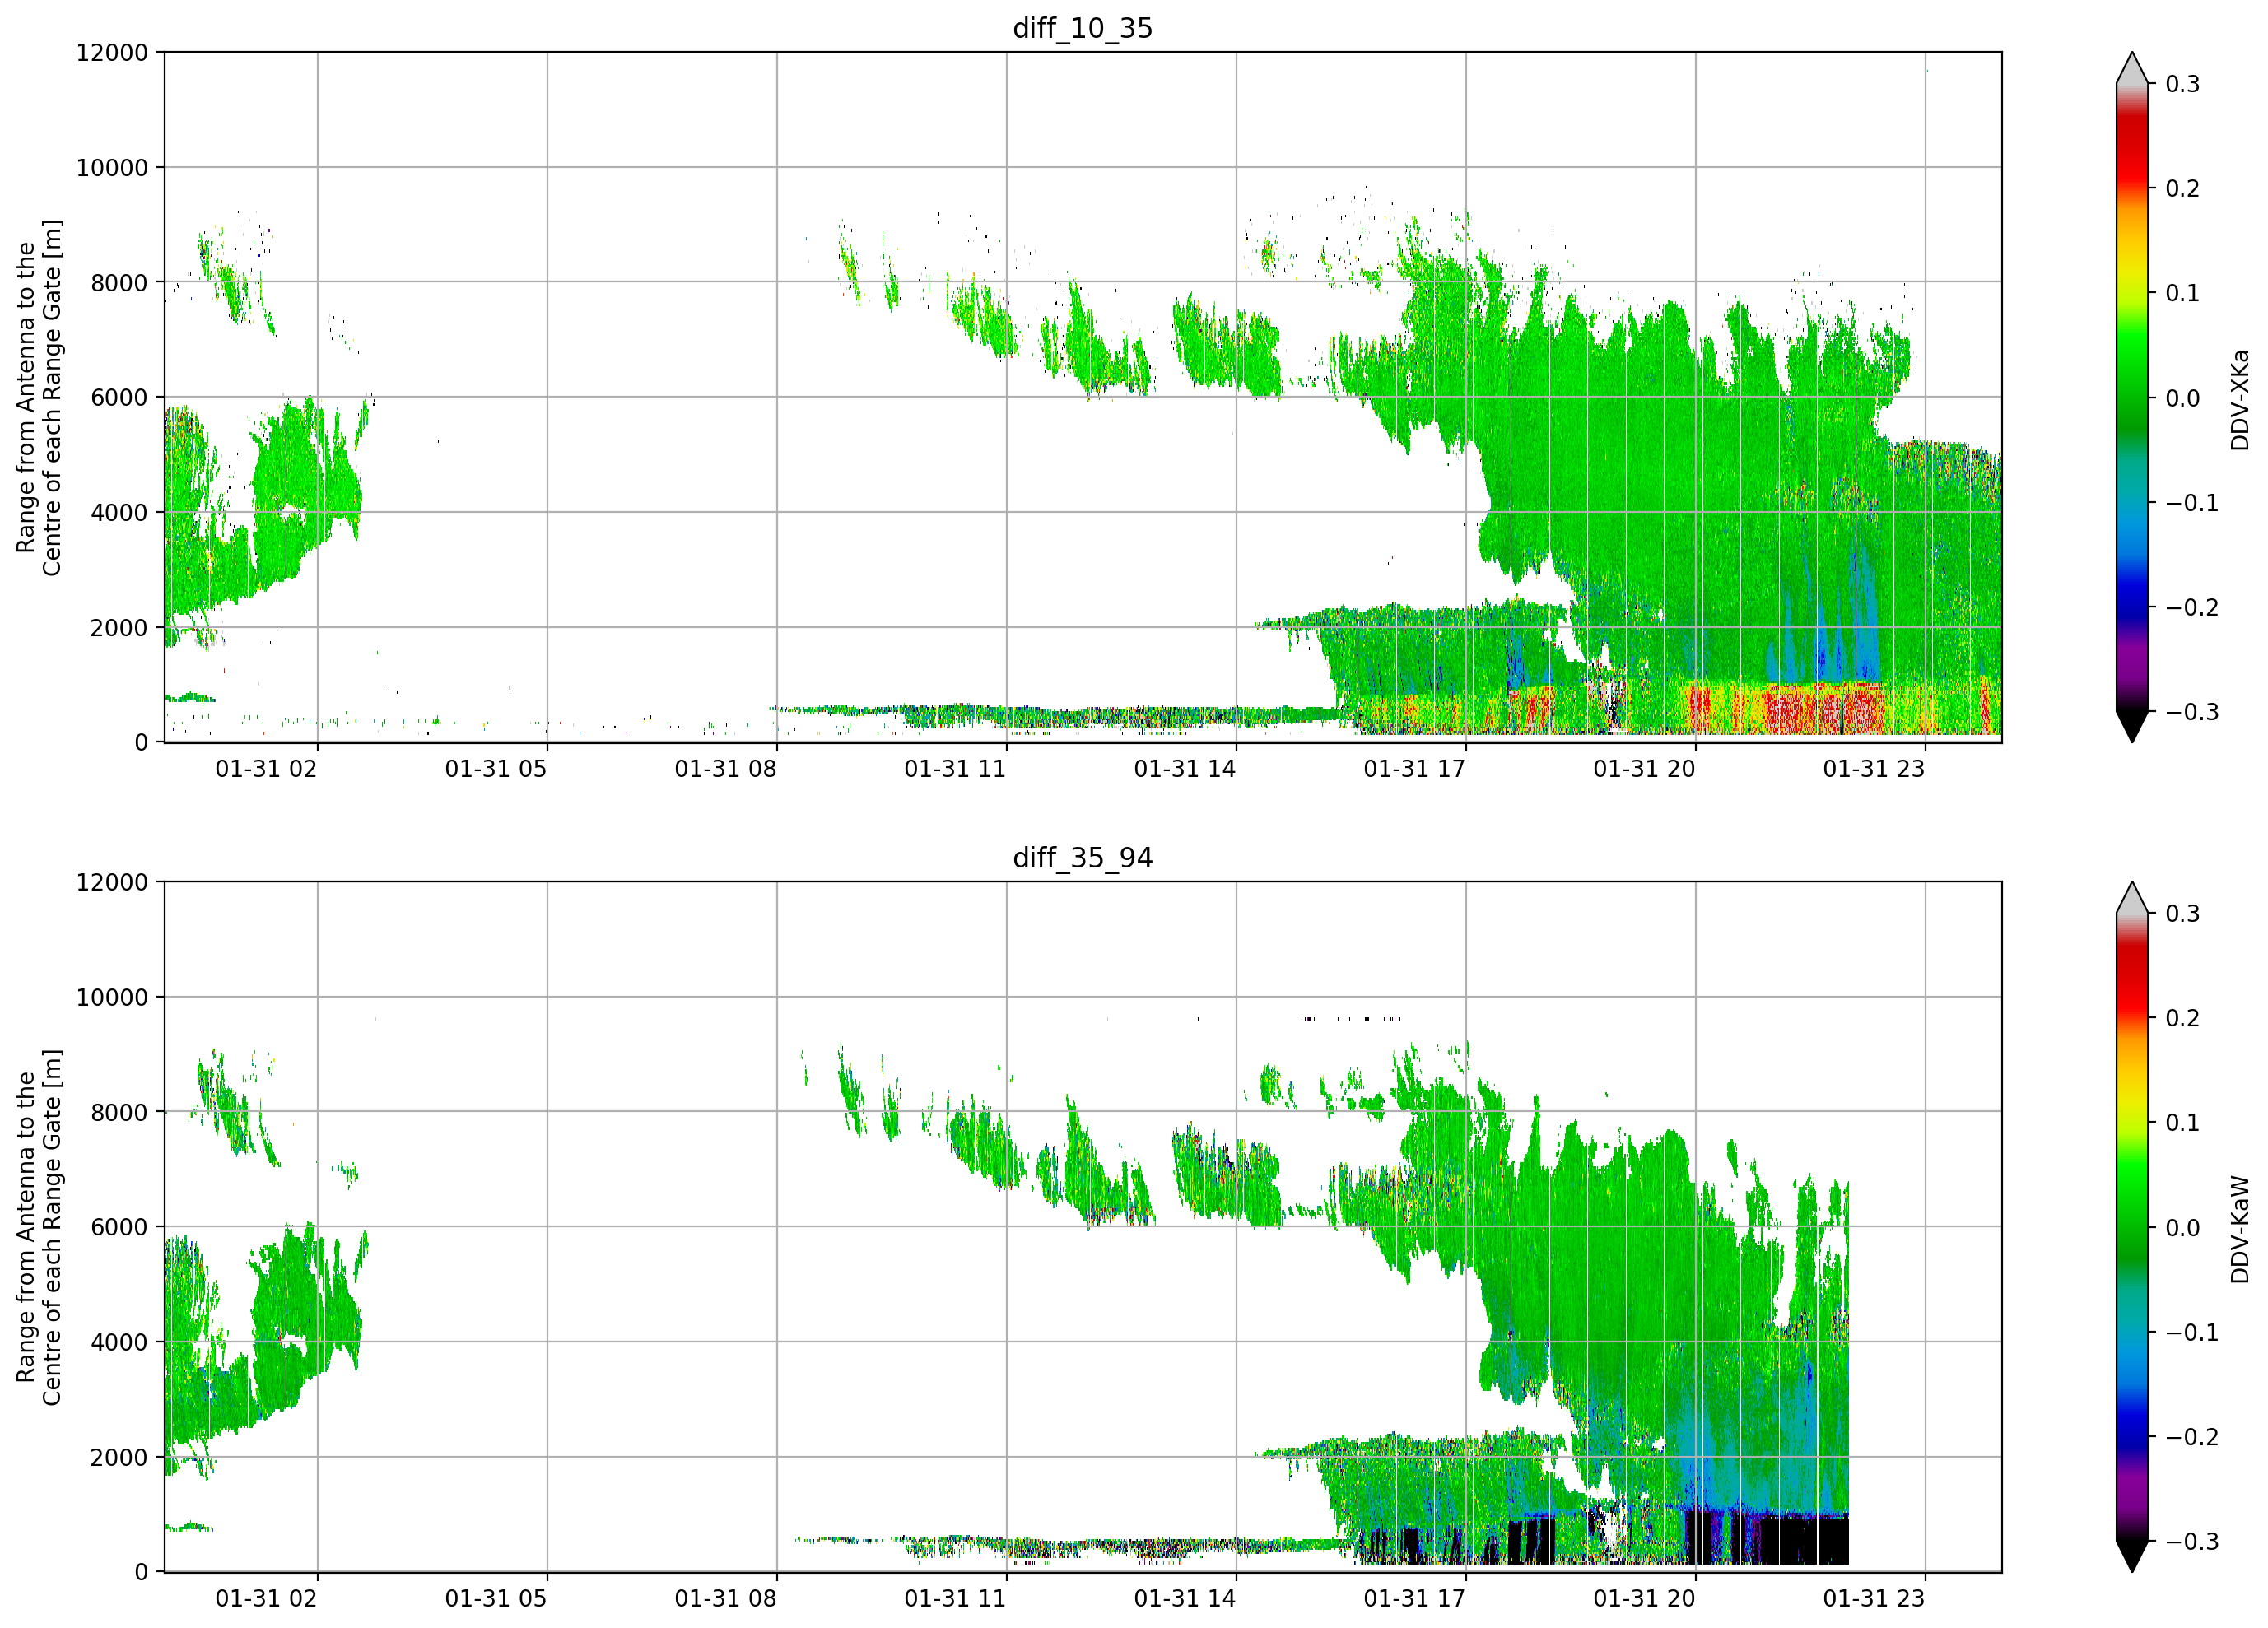Click the −0.1 tick on DDV-XKa colorbar
Image resolution: width=2268 pixels, height=1628 pixels.
pyautogui.click(x=2192, y=503)
